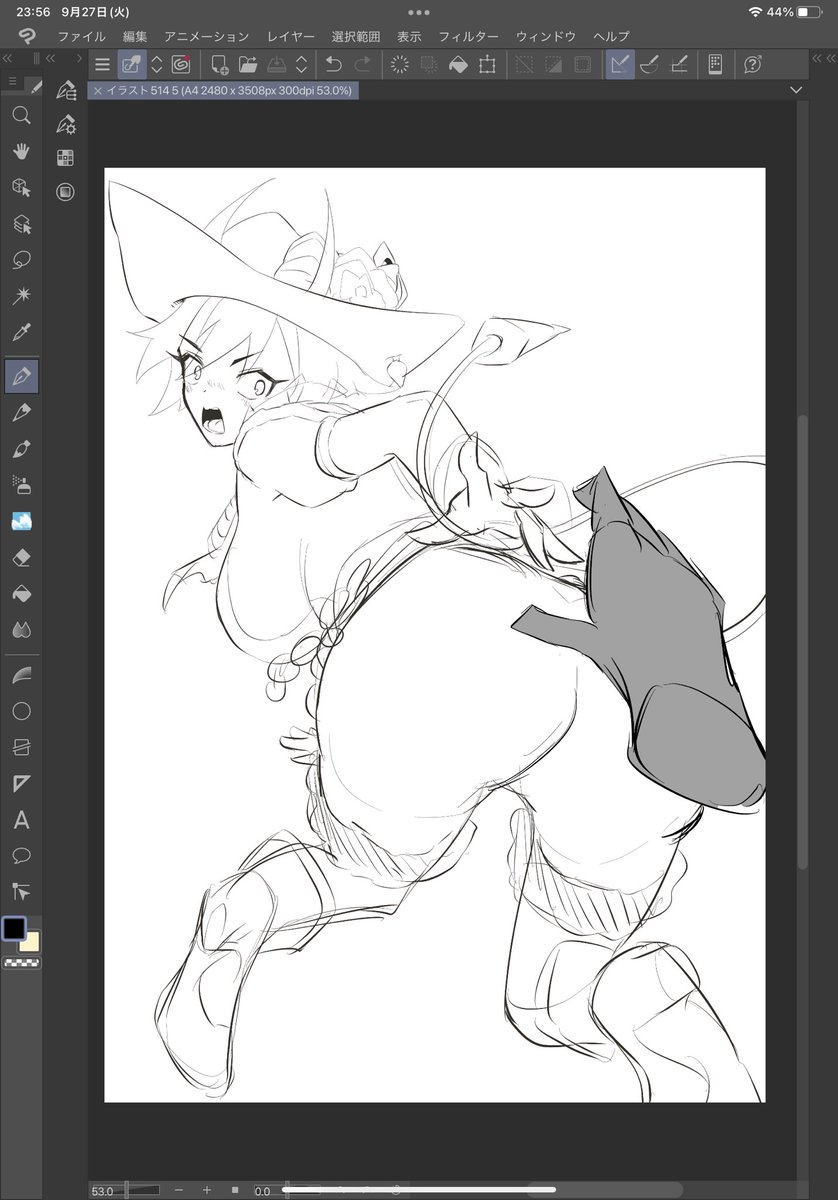Screen dimensions: 838x1200
Task: Select the Blend tool
Action: 21,629
